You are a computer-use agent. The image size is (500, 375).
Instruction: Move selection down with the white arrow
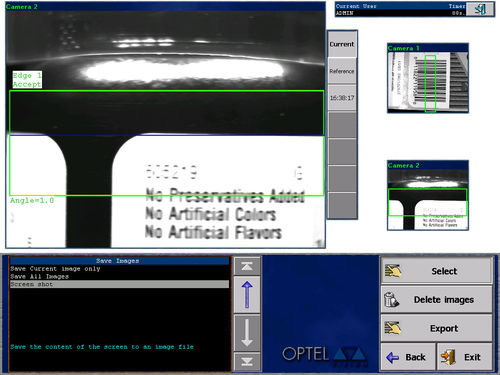tap(247, 332)
